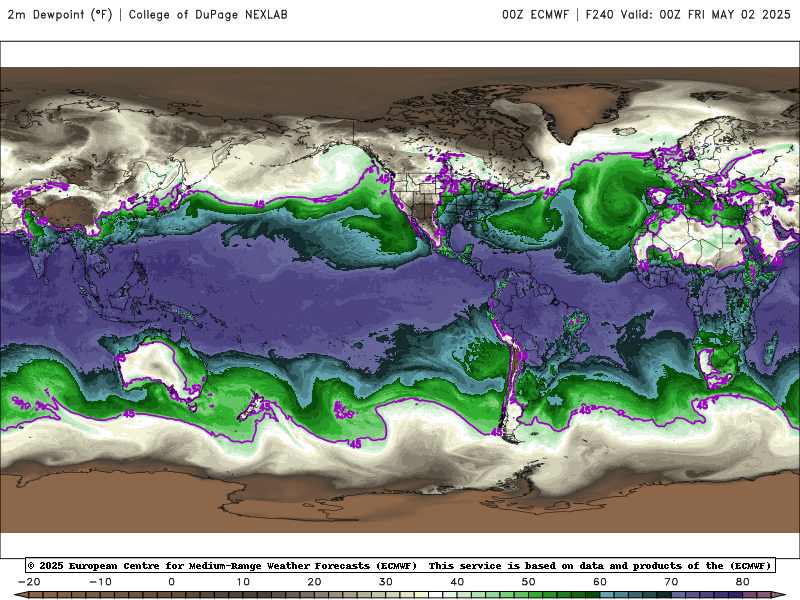Screen dimensions: 800x600
Task: Click the purple right end of the colorbar
Action: click(x=778, y=595)
